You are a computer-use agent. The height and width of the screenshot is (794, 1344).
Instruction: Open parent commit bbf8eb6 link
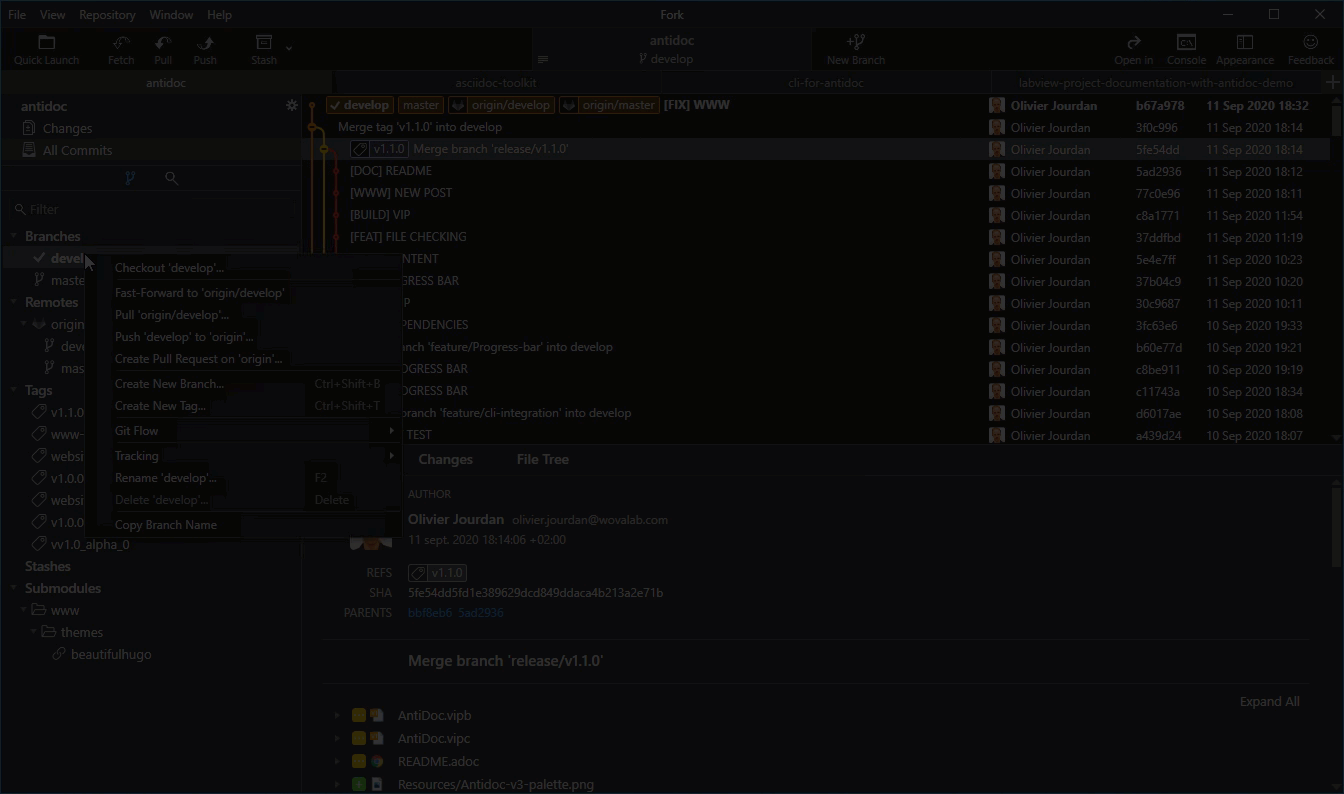(x=430, y=612)
